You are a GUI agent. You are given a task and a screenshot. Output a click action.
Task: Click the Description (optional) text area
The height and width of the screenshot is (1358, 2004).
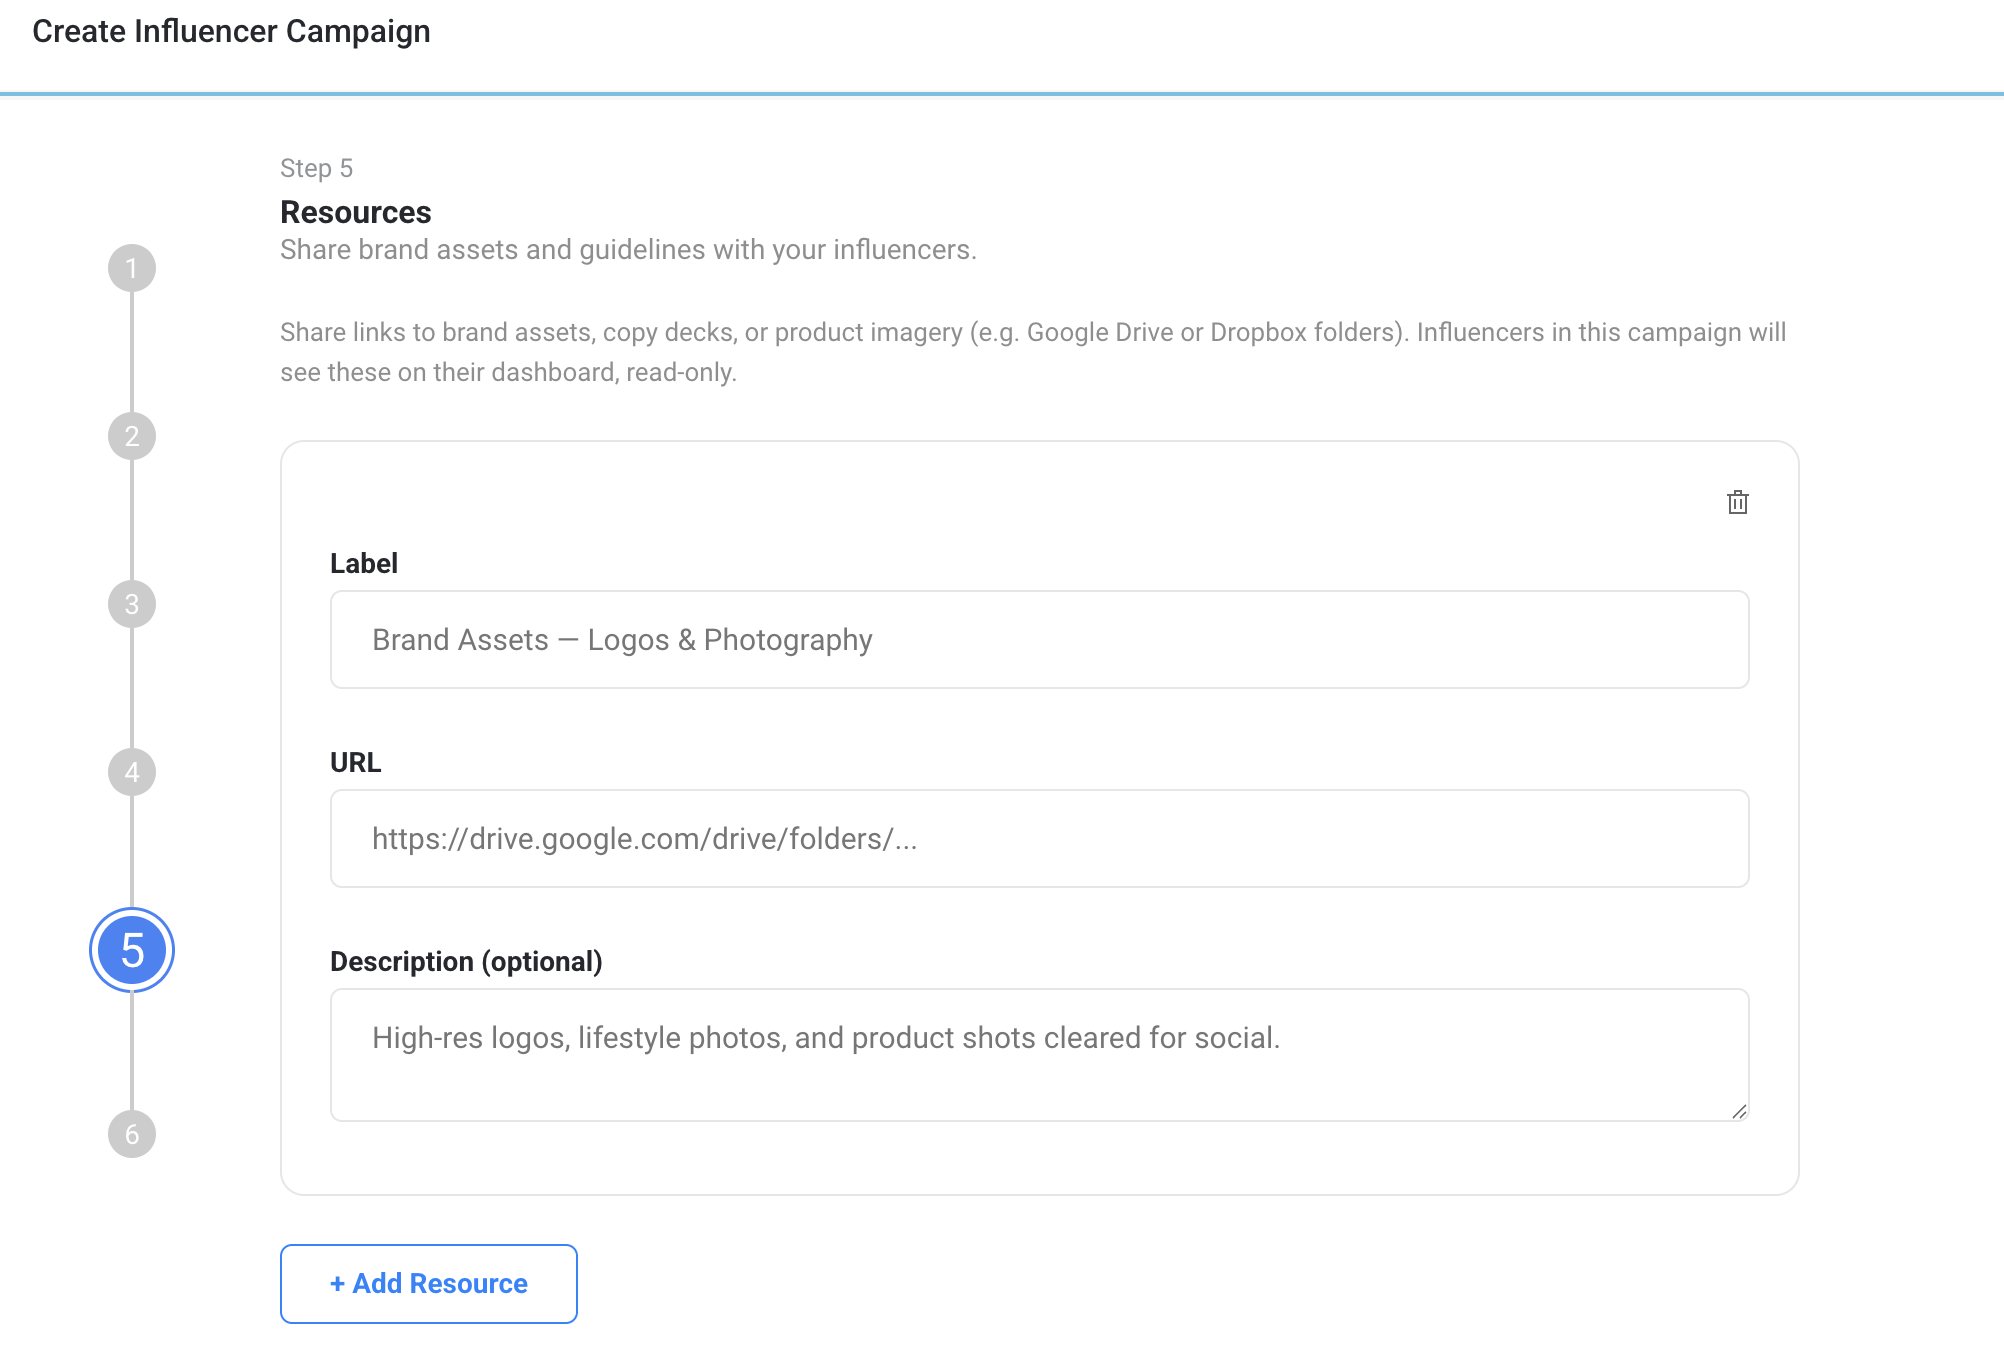click(x=1040, y=1055)
